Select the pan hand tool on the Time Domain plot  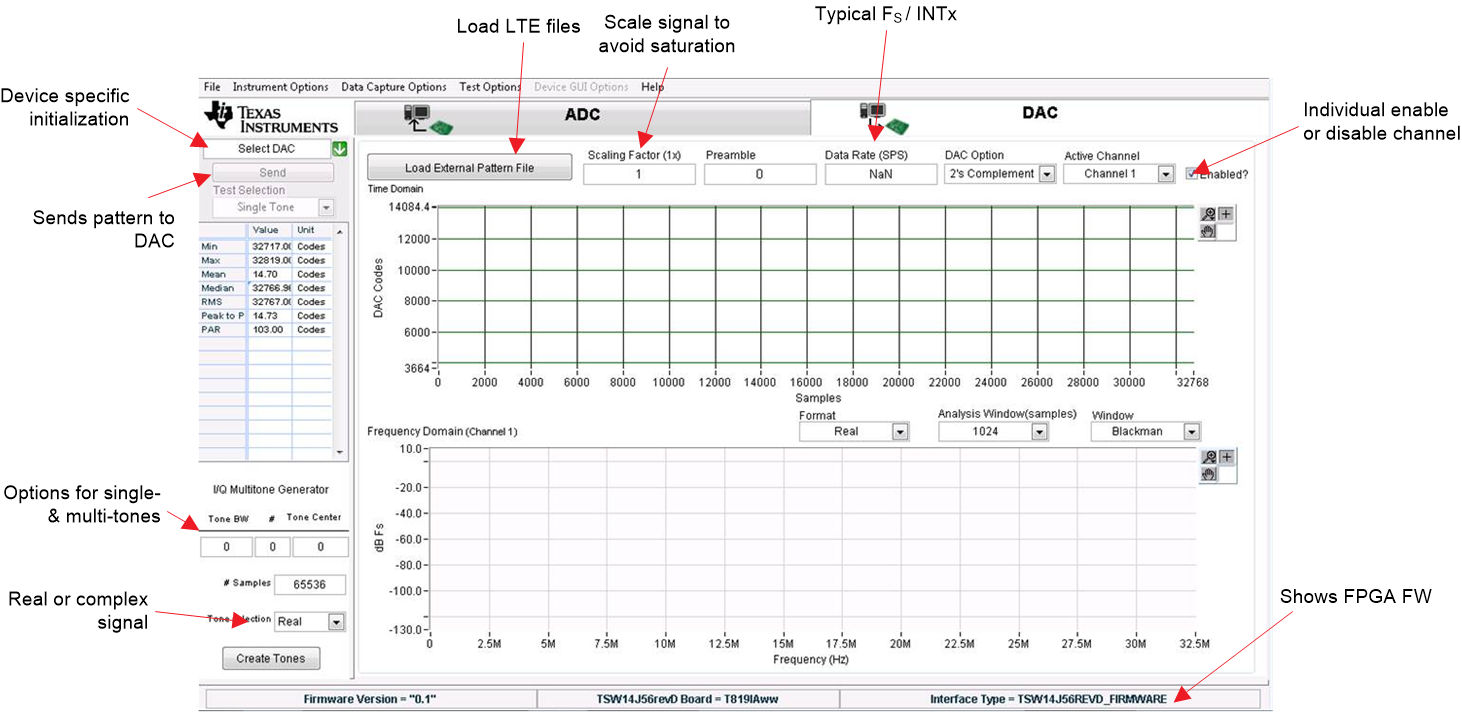1208,231
